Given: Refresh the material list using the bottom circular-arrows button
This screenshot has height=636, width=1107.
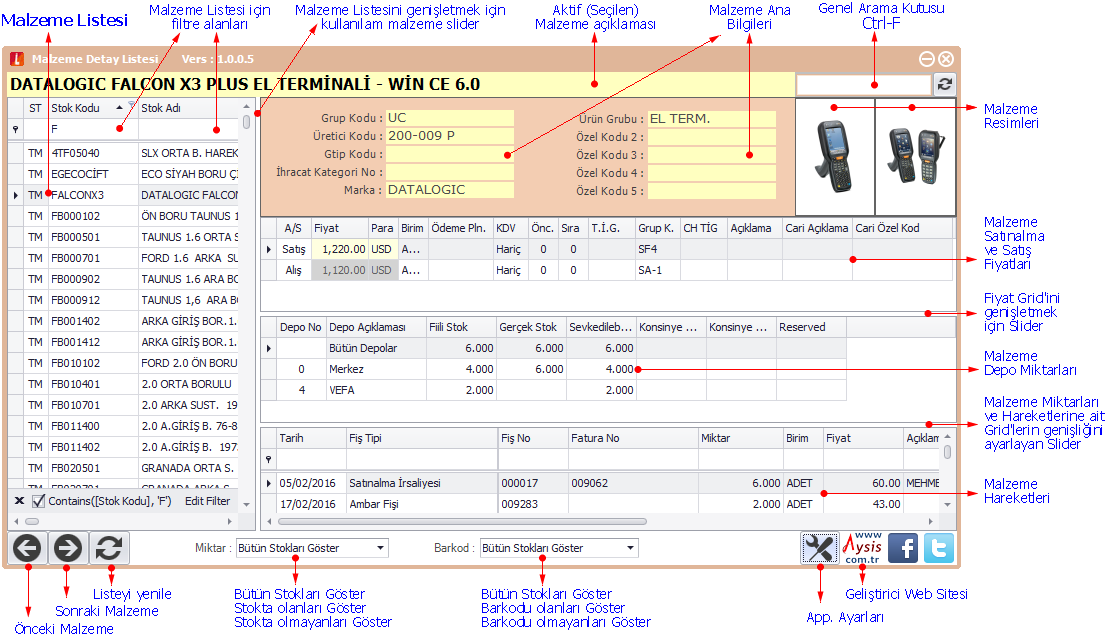Looking at the screenshot, I should coord(109,548).
